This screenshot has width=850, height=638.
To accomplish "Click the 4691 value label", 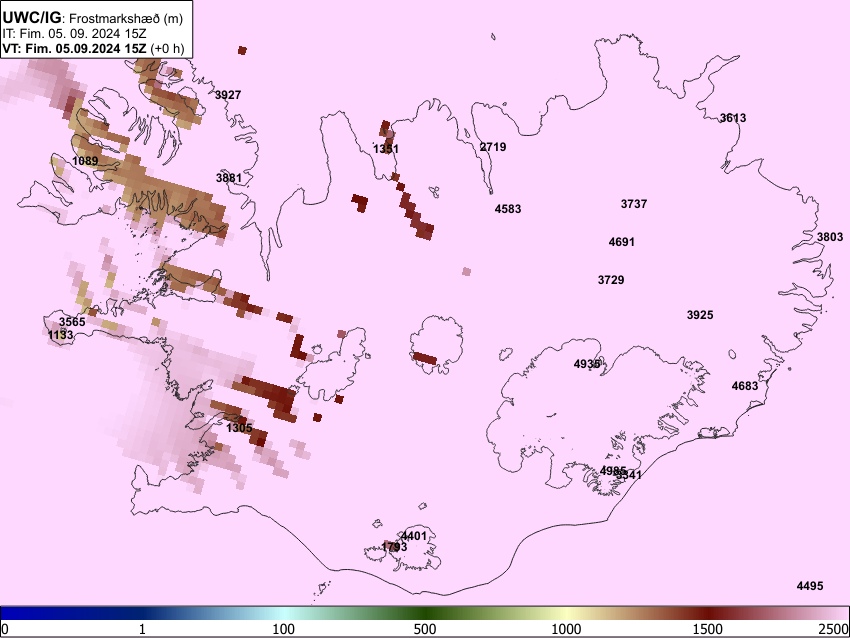I will coord(622,242).
